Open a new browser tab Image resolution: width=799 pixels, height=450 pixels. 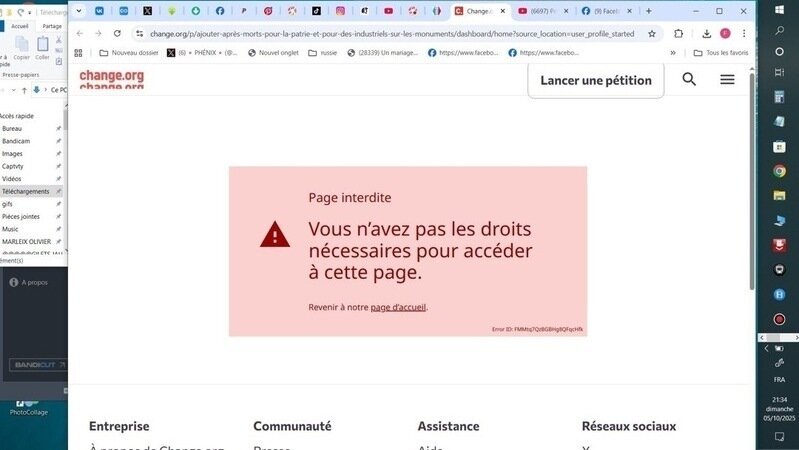[649, 11]
